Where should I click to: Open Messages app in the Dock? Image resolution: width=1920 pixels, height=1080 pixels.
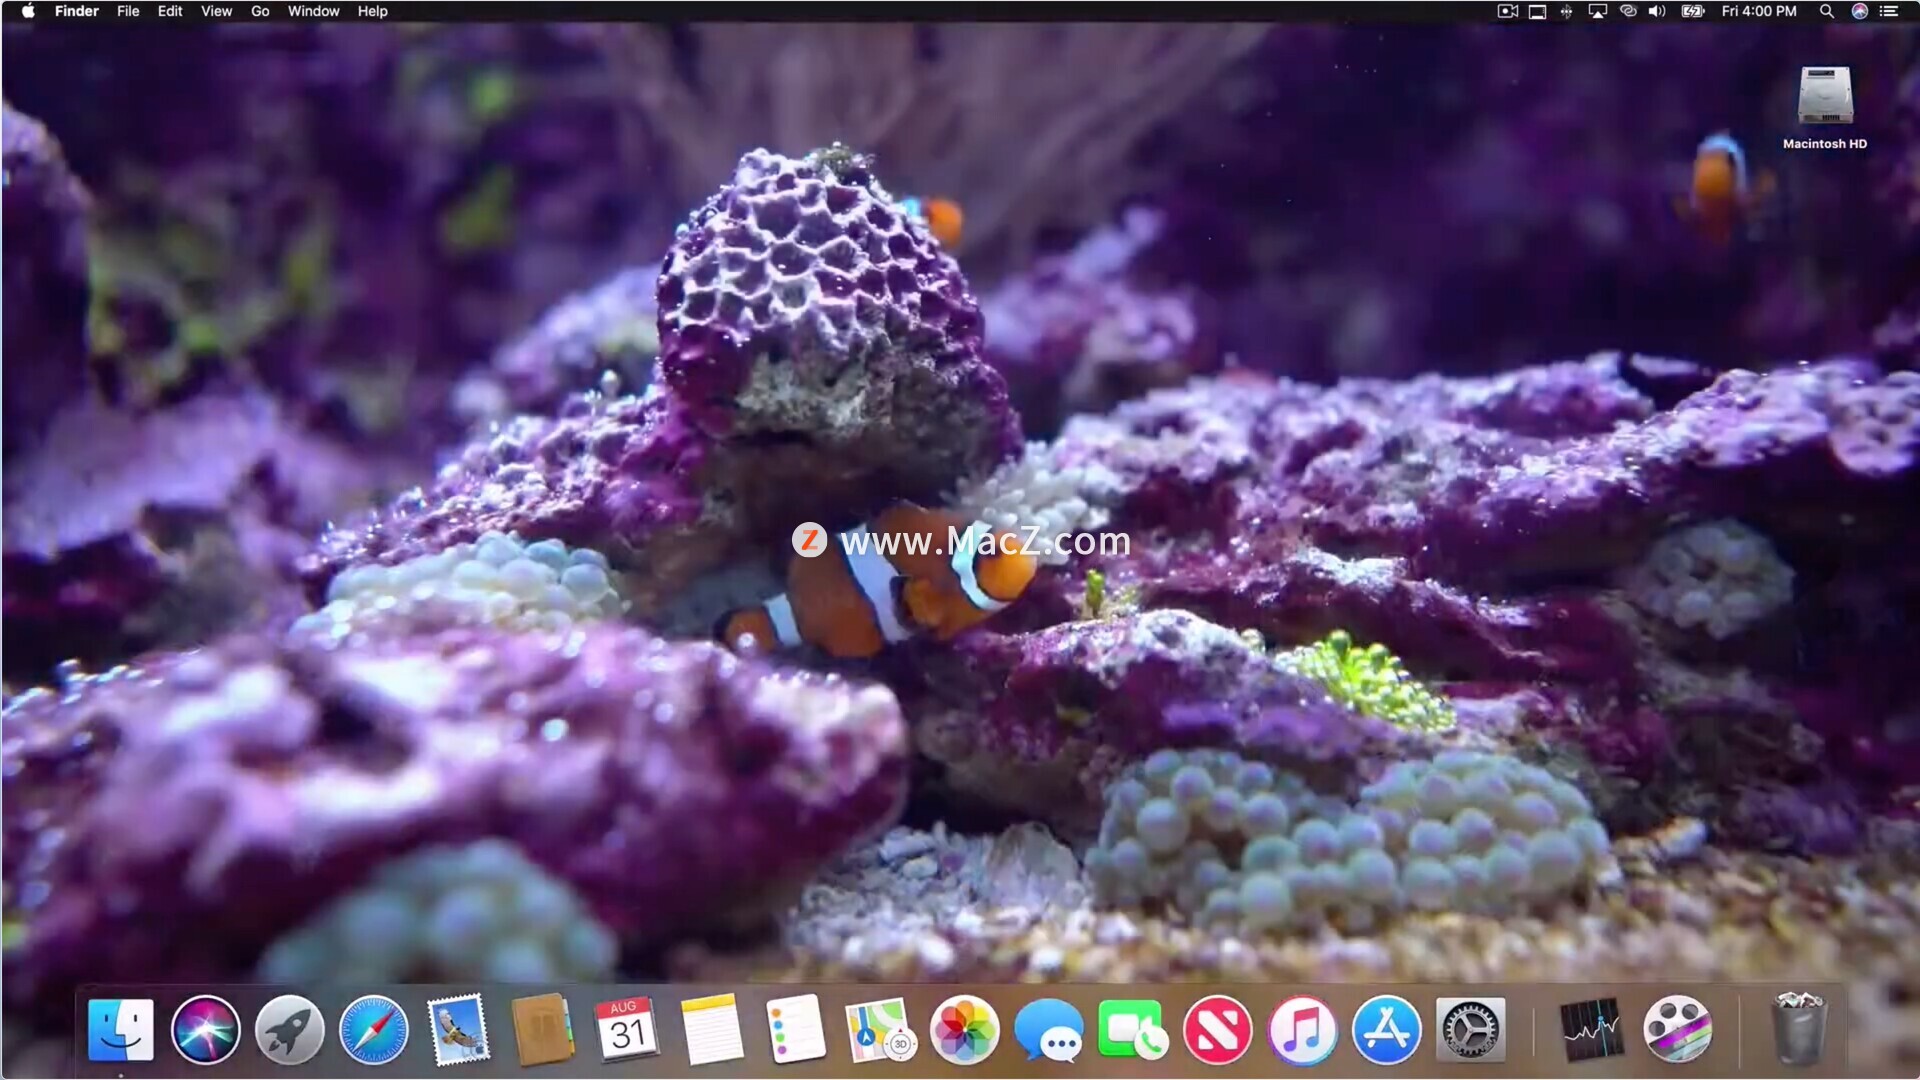(1048, 1030)
